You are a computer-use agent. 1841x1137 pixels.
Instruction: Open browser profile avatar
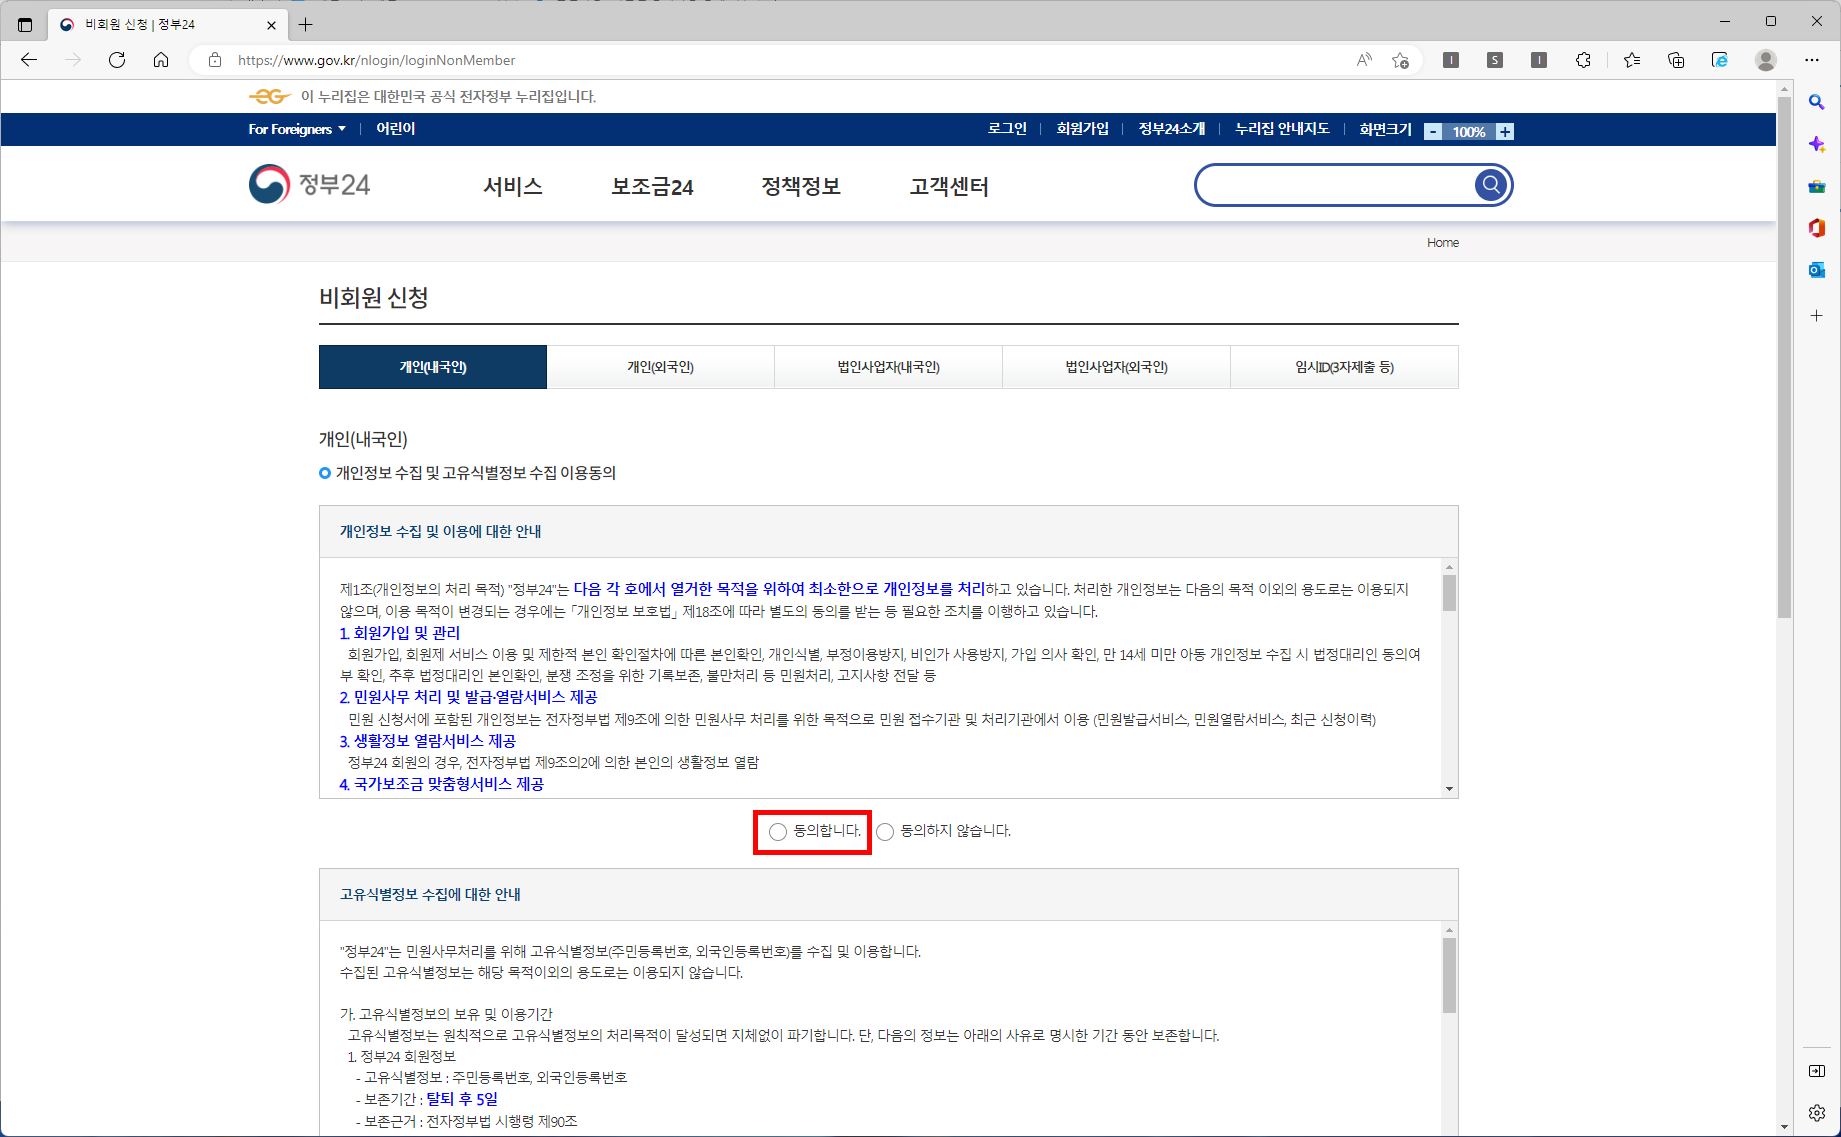pyautogui.click(x=1766, y=60)
